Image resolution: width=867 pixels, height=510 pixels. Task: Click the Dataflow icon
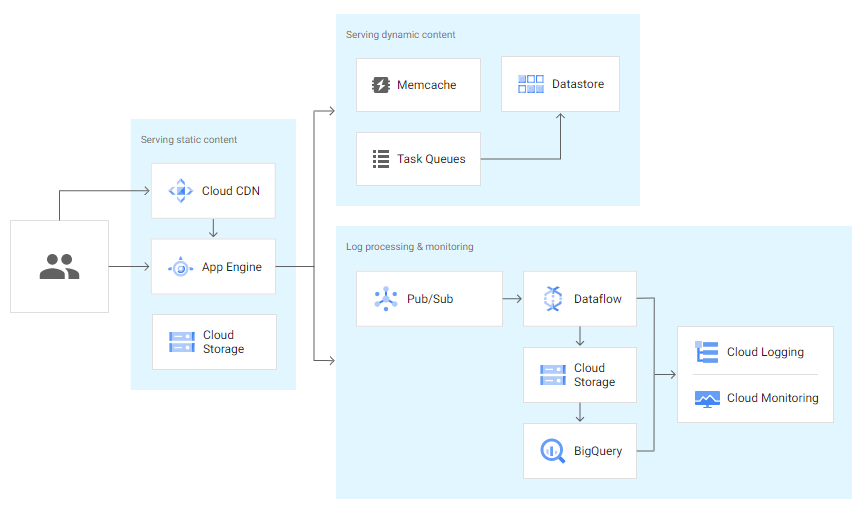pyautogui.click(x=553, y=299)
